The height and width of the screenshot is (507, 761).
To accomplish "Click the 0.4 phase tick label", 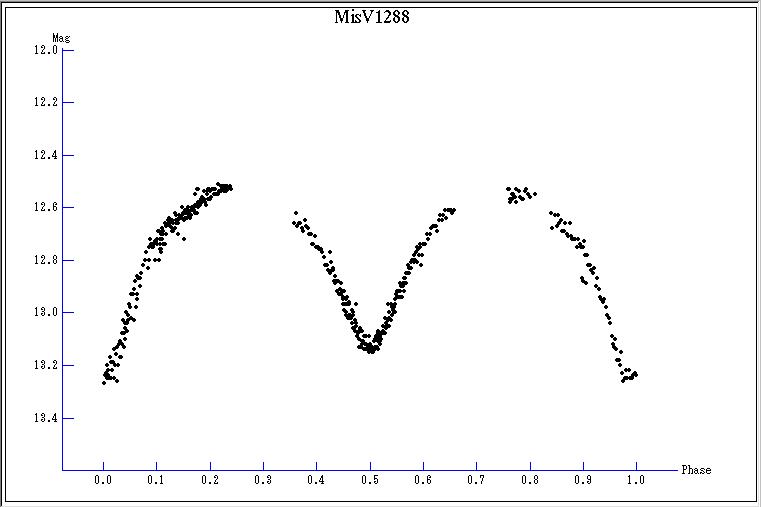I will click(x=316, y=480).
